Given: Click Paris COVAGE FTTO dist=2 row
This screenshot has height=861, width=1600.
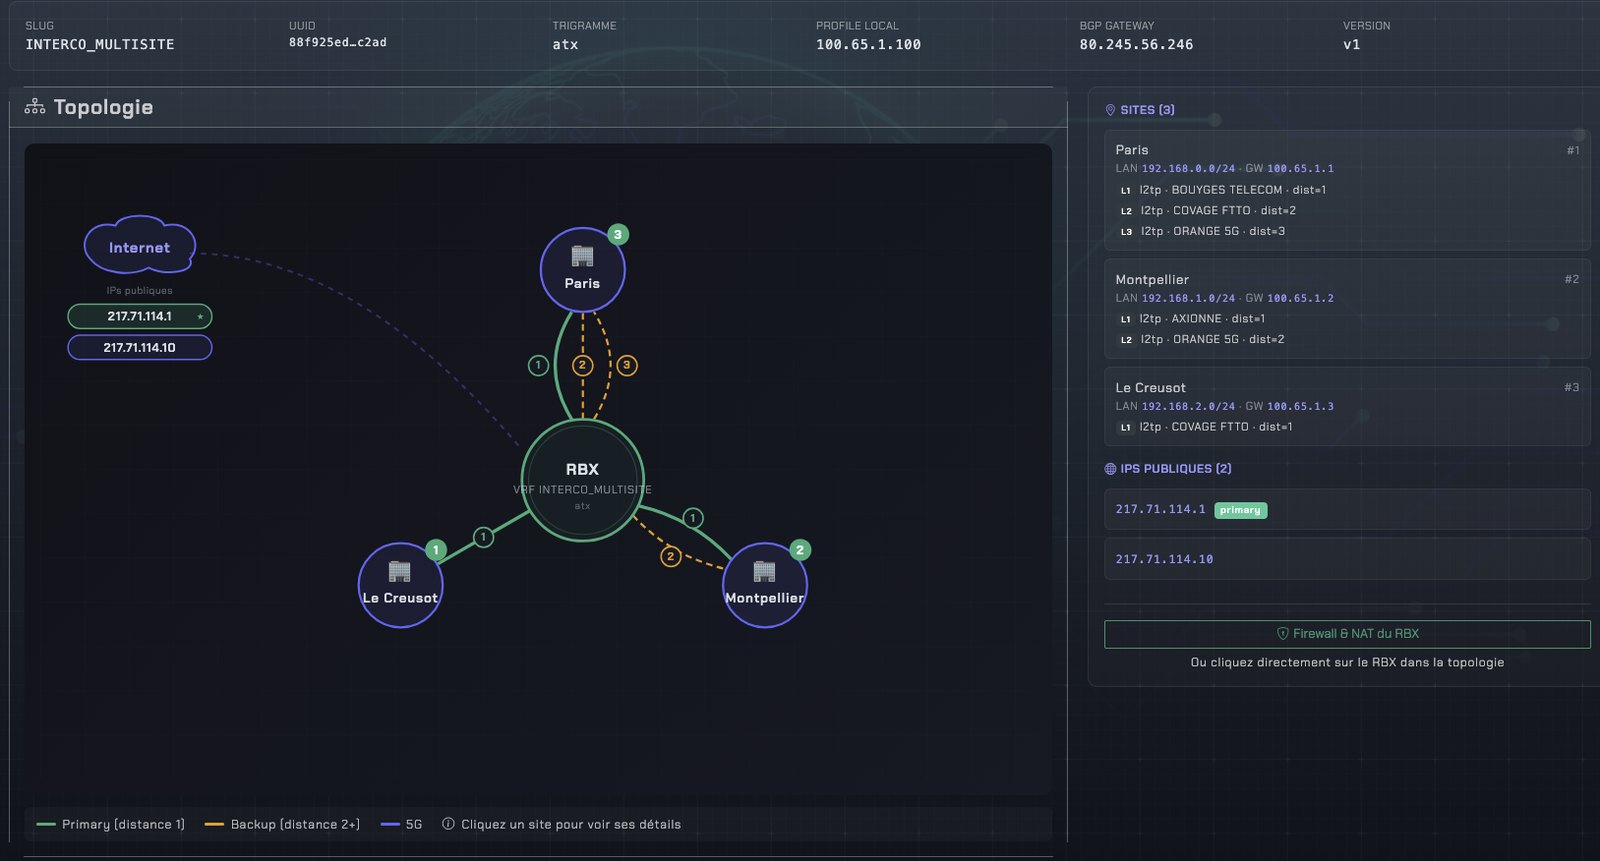Looking at the screenshot, I should tap(1207, 211).
